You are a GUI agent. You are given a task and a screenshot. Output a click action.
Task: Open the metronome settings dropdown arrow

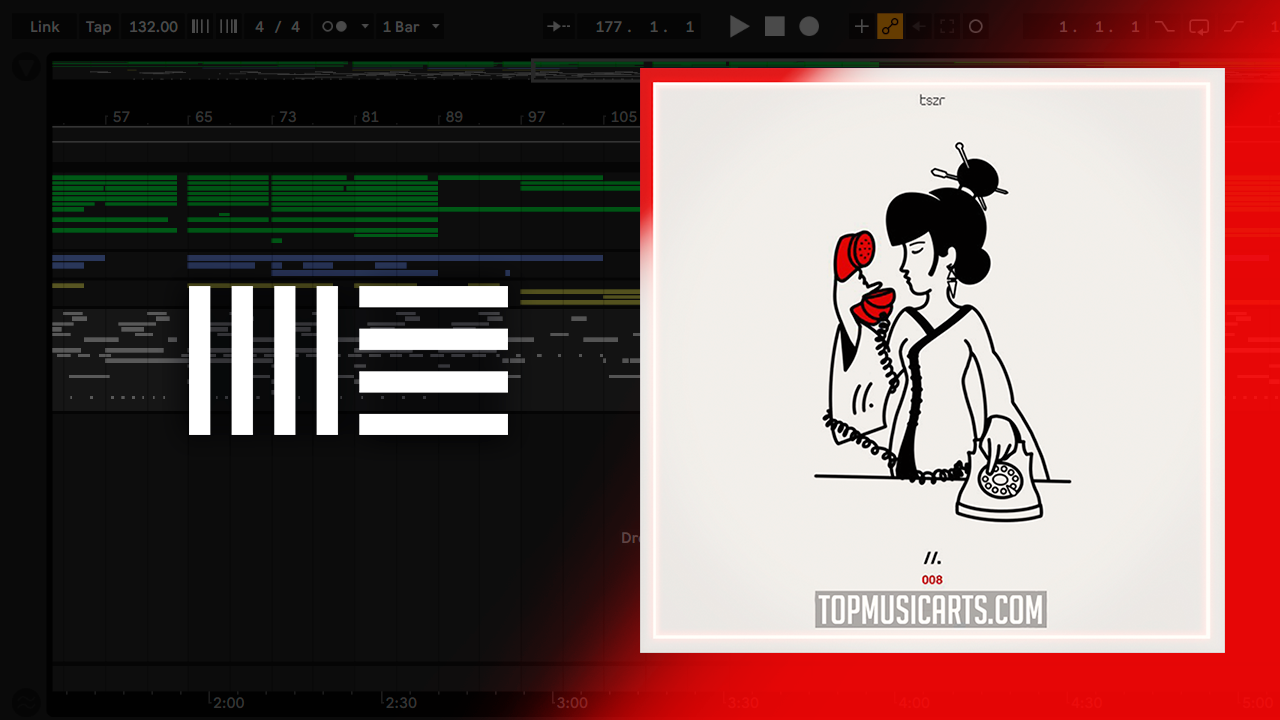point(364,27)
